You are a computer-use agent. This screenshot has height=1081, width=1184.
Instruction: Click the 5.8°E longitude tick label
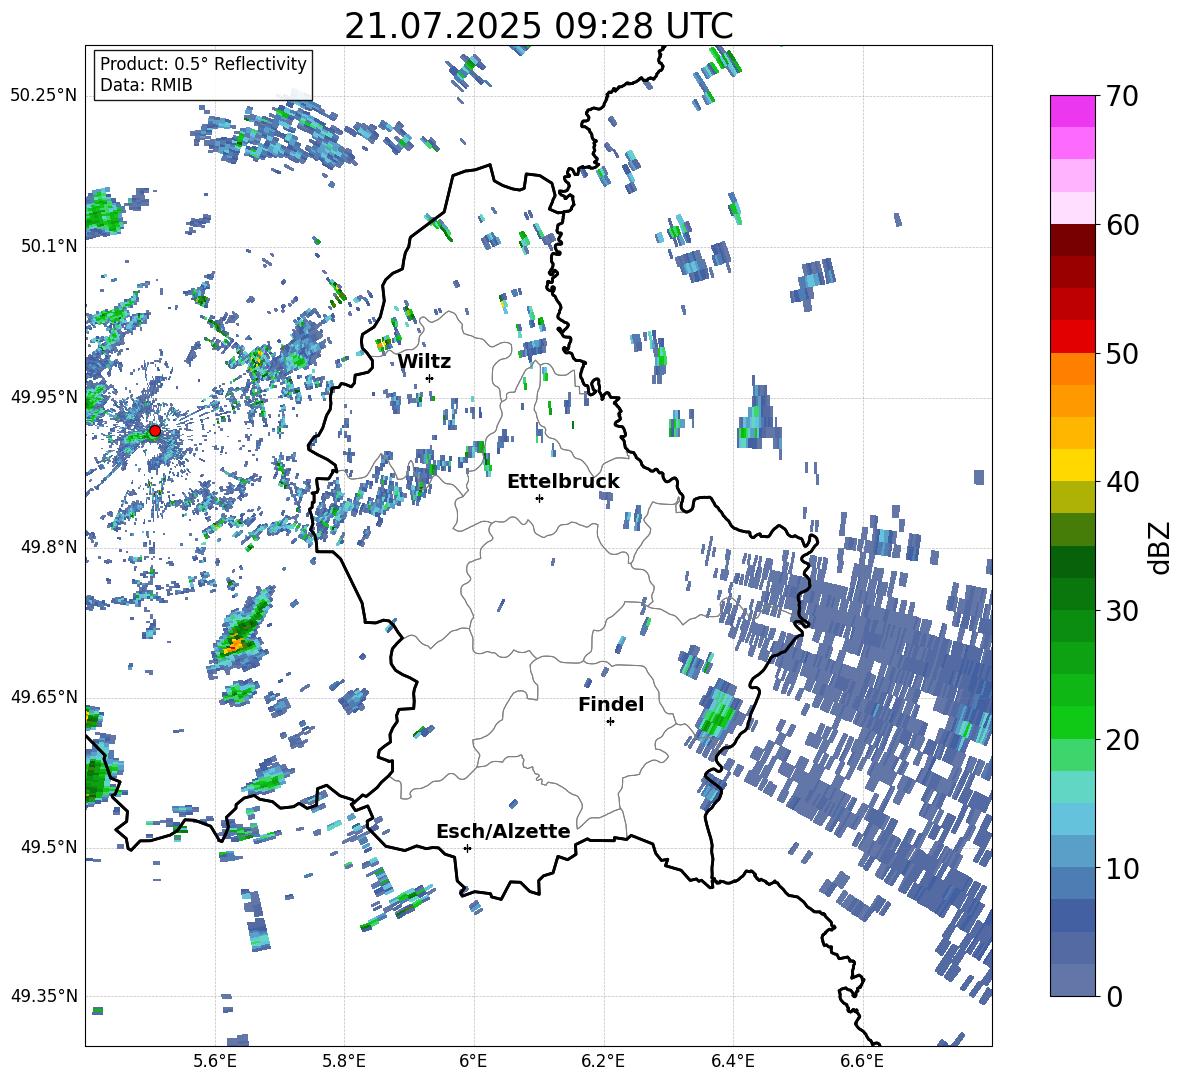tap(344, 1062)
